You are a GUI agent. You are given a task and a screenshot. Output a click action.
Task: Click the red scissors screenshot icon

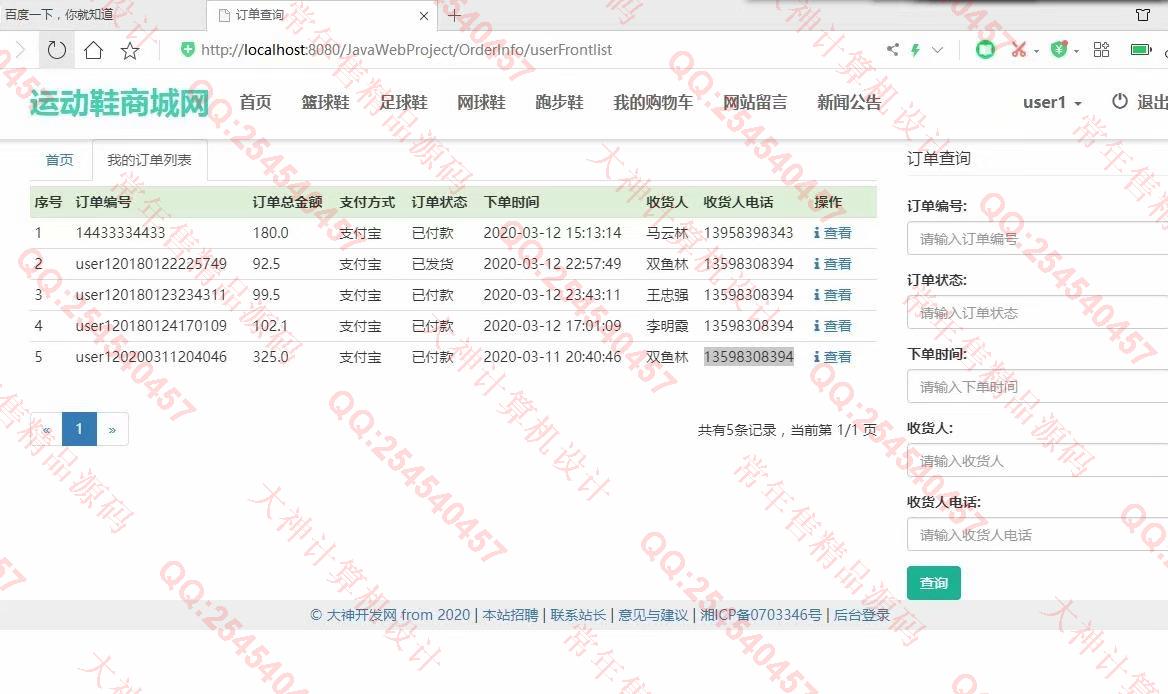(x=1018, y=50)
